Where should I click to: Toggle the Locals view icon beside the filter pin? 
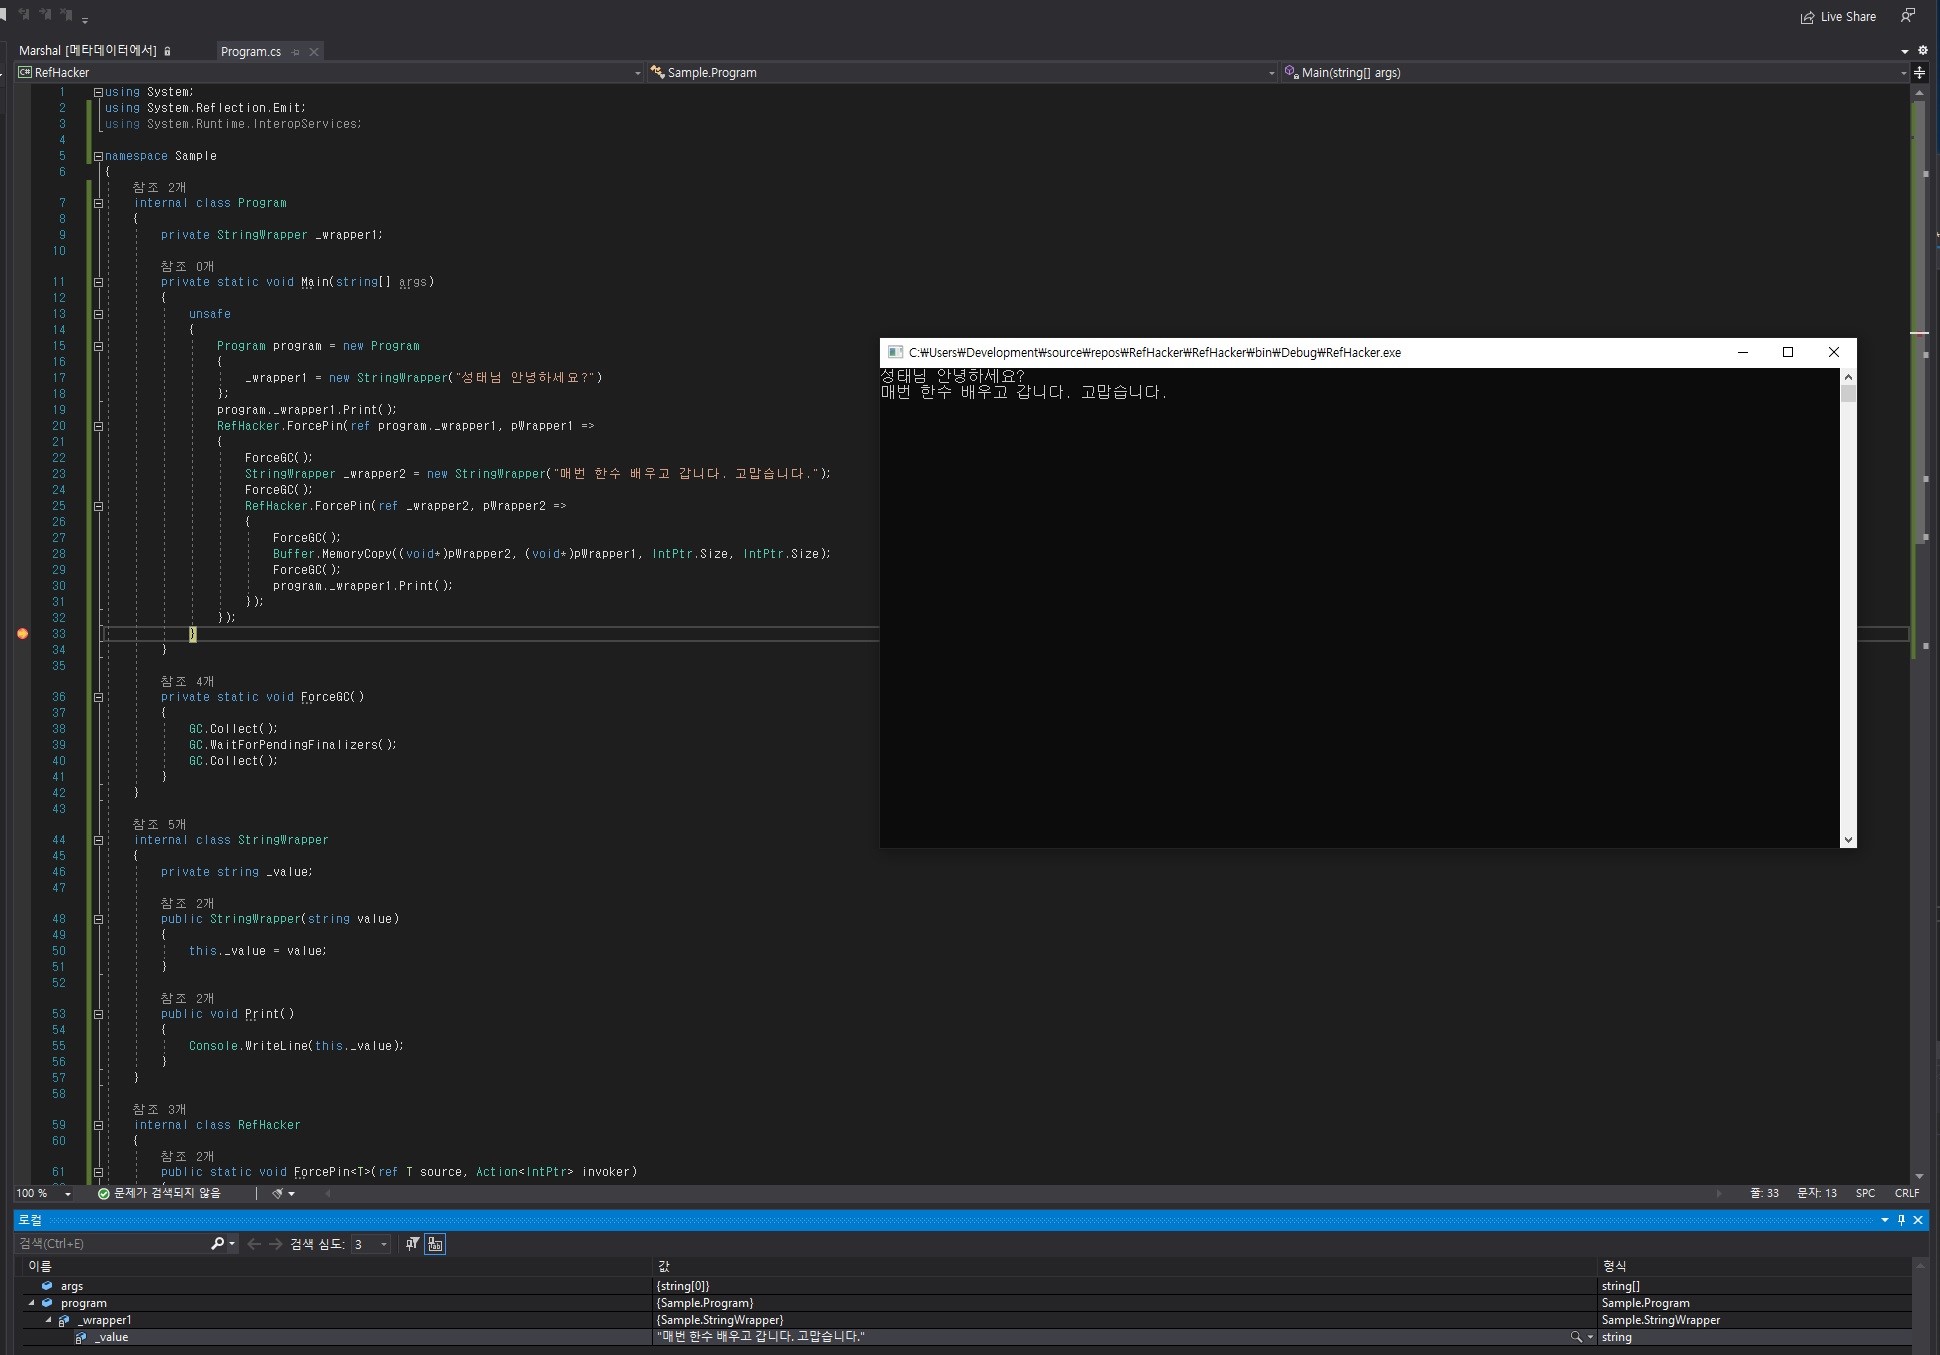tap(435, 1244)
